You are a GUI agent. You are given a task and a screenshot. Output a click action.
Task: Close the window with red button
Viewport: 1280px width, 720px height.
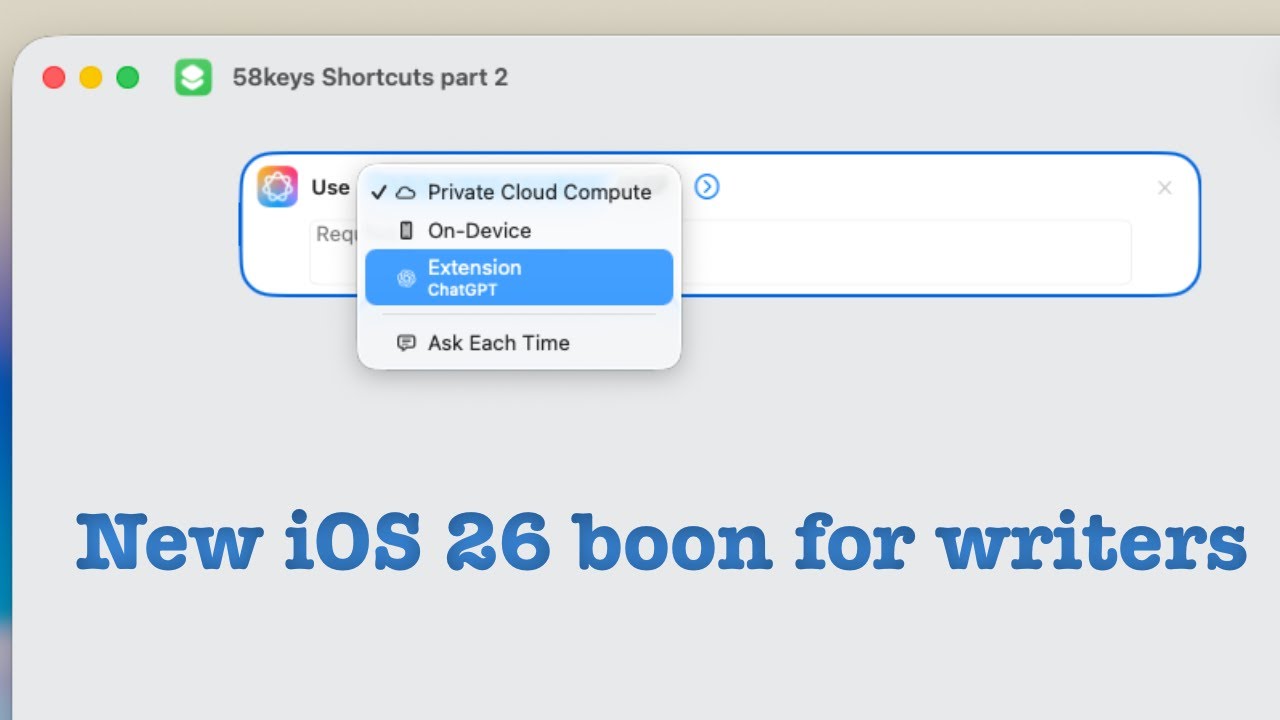(x=54, y=77)
